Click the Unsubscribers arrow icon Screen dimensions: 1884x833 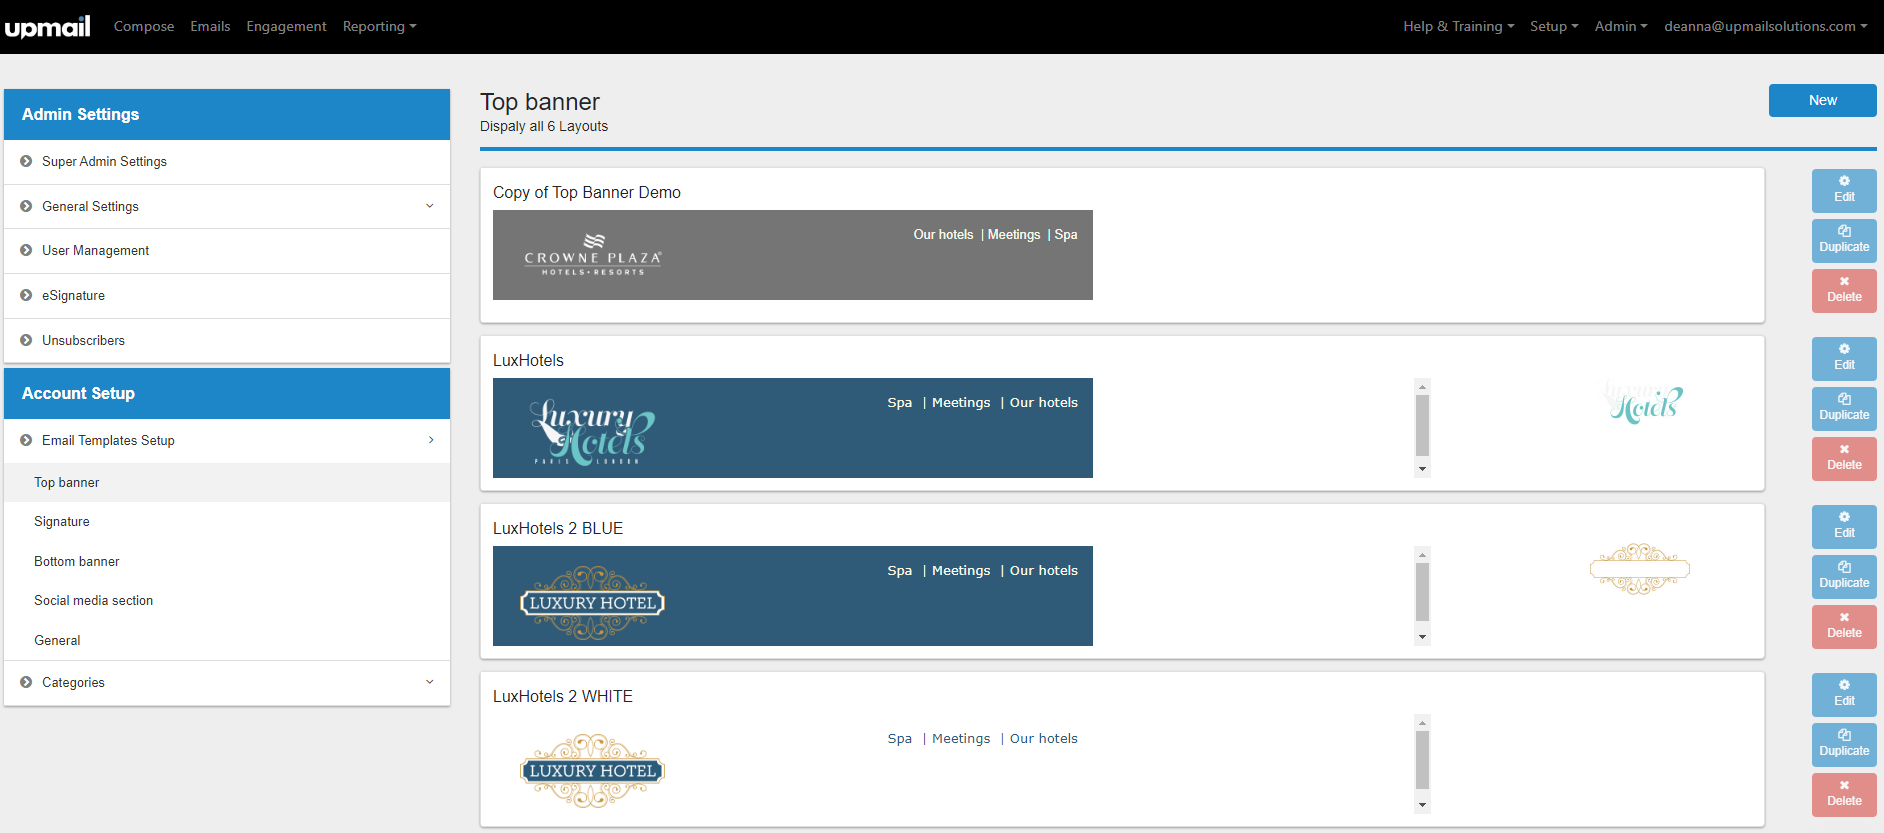[26, 340]
